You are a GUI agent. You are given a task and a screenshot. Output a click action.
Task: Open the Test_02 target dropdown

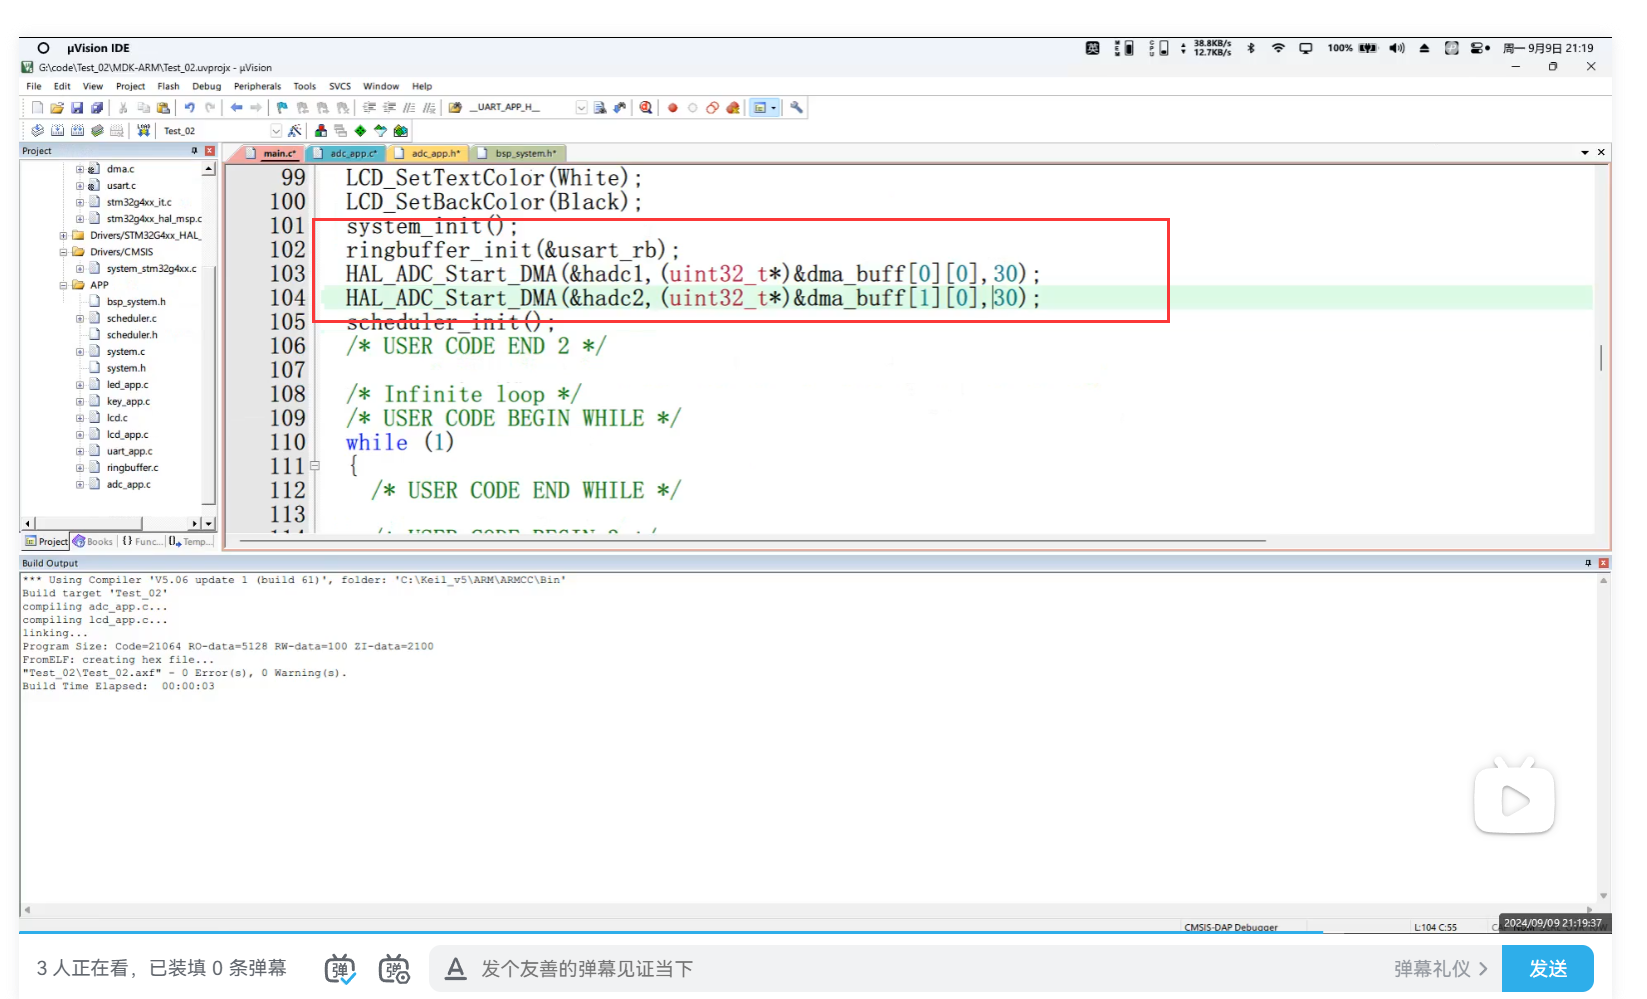click(276, 131)
